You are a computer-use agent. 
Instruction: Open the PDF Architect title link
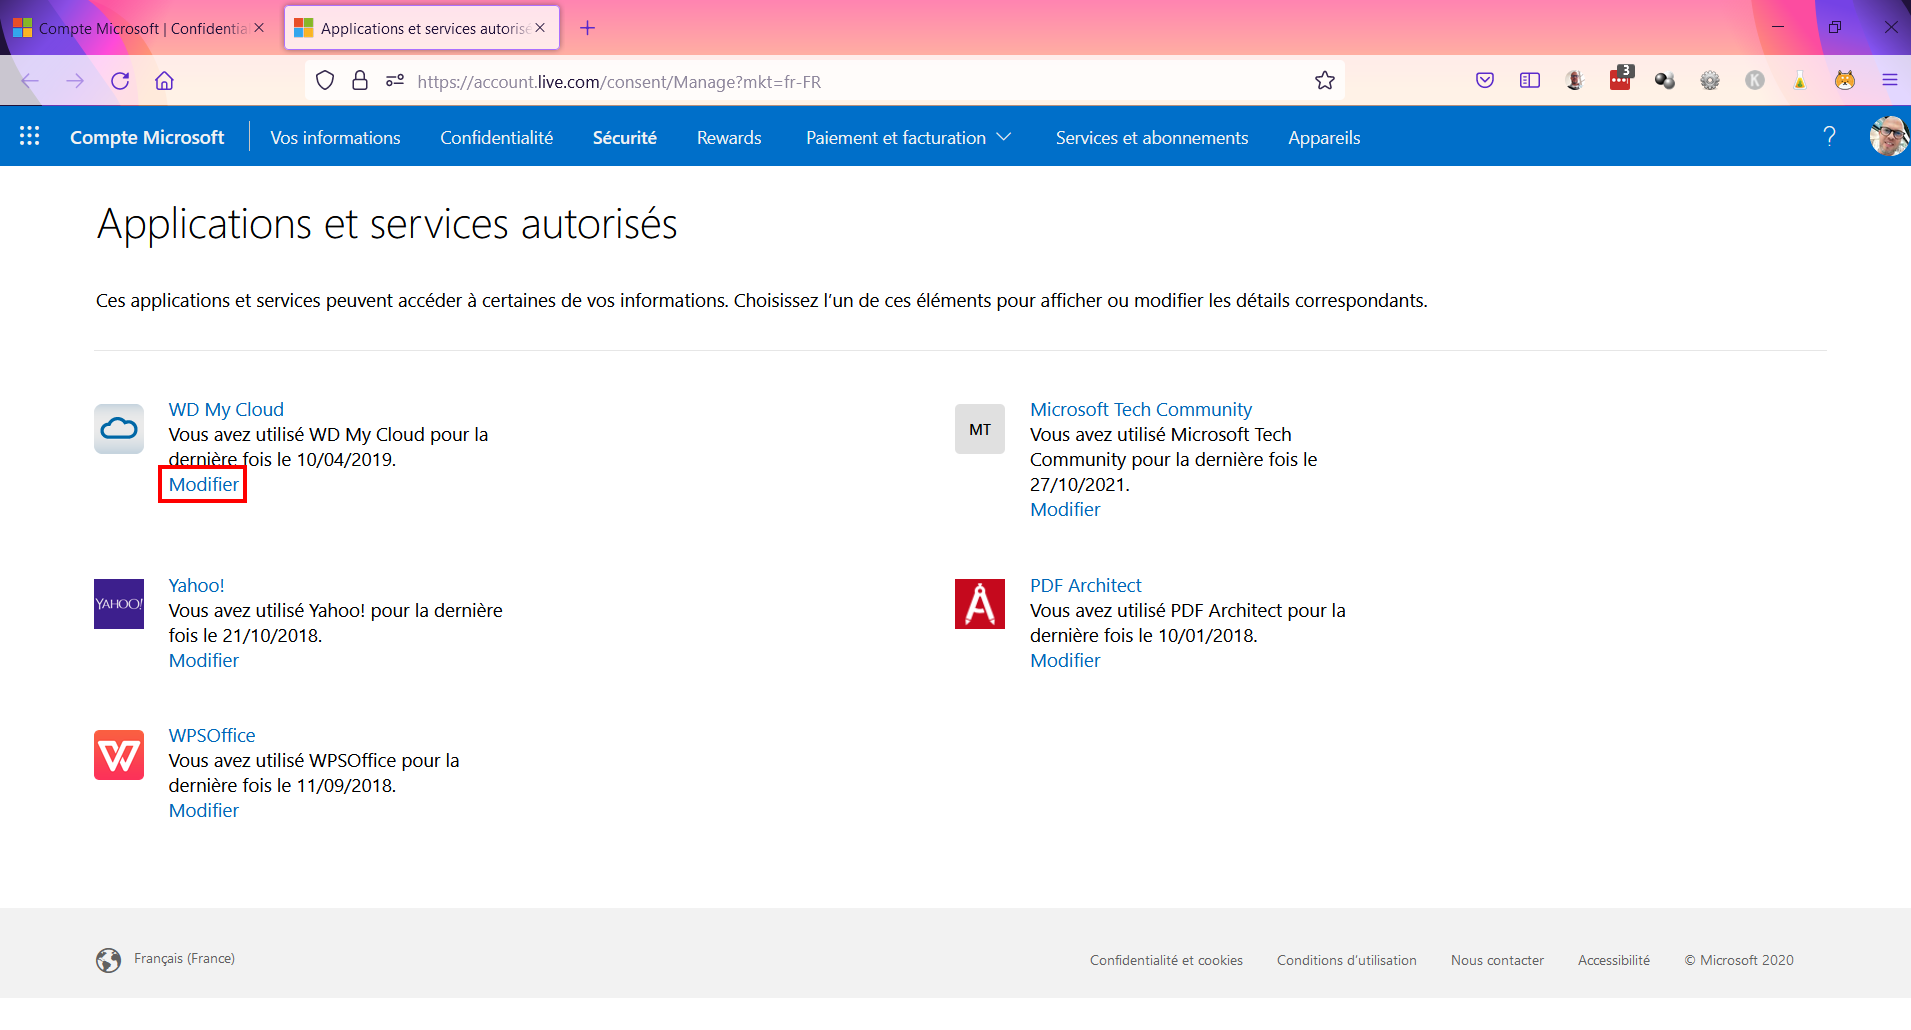[1086, 585]
